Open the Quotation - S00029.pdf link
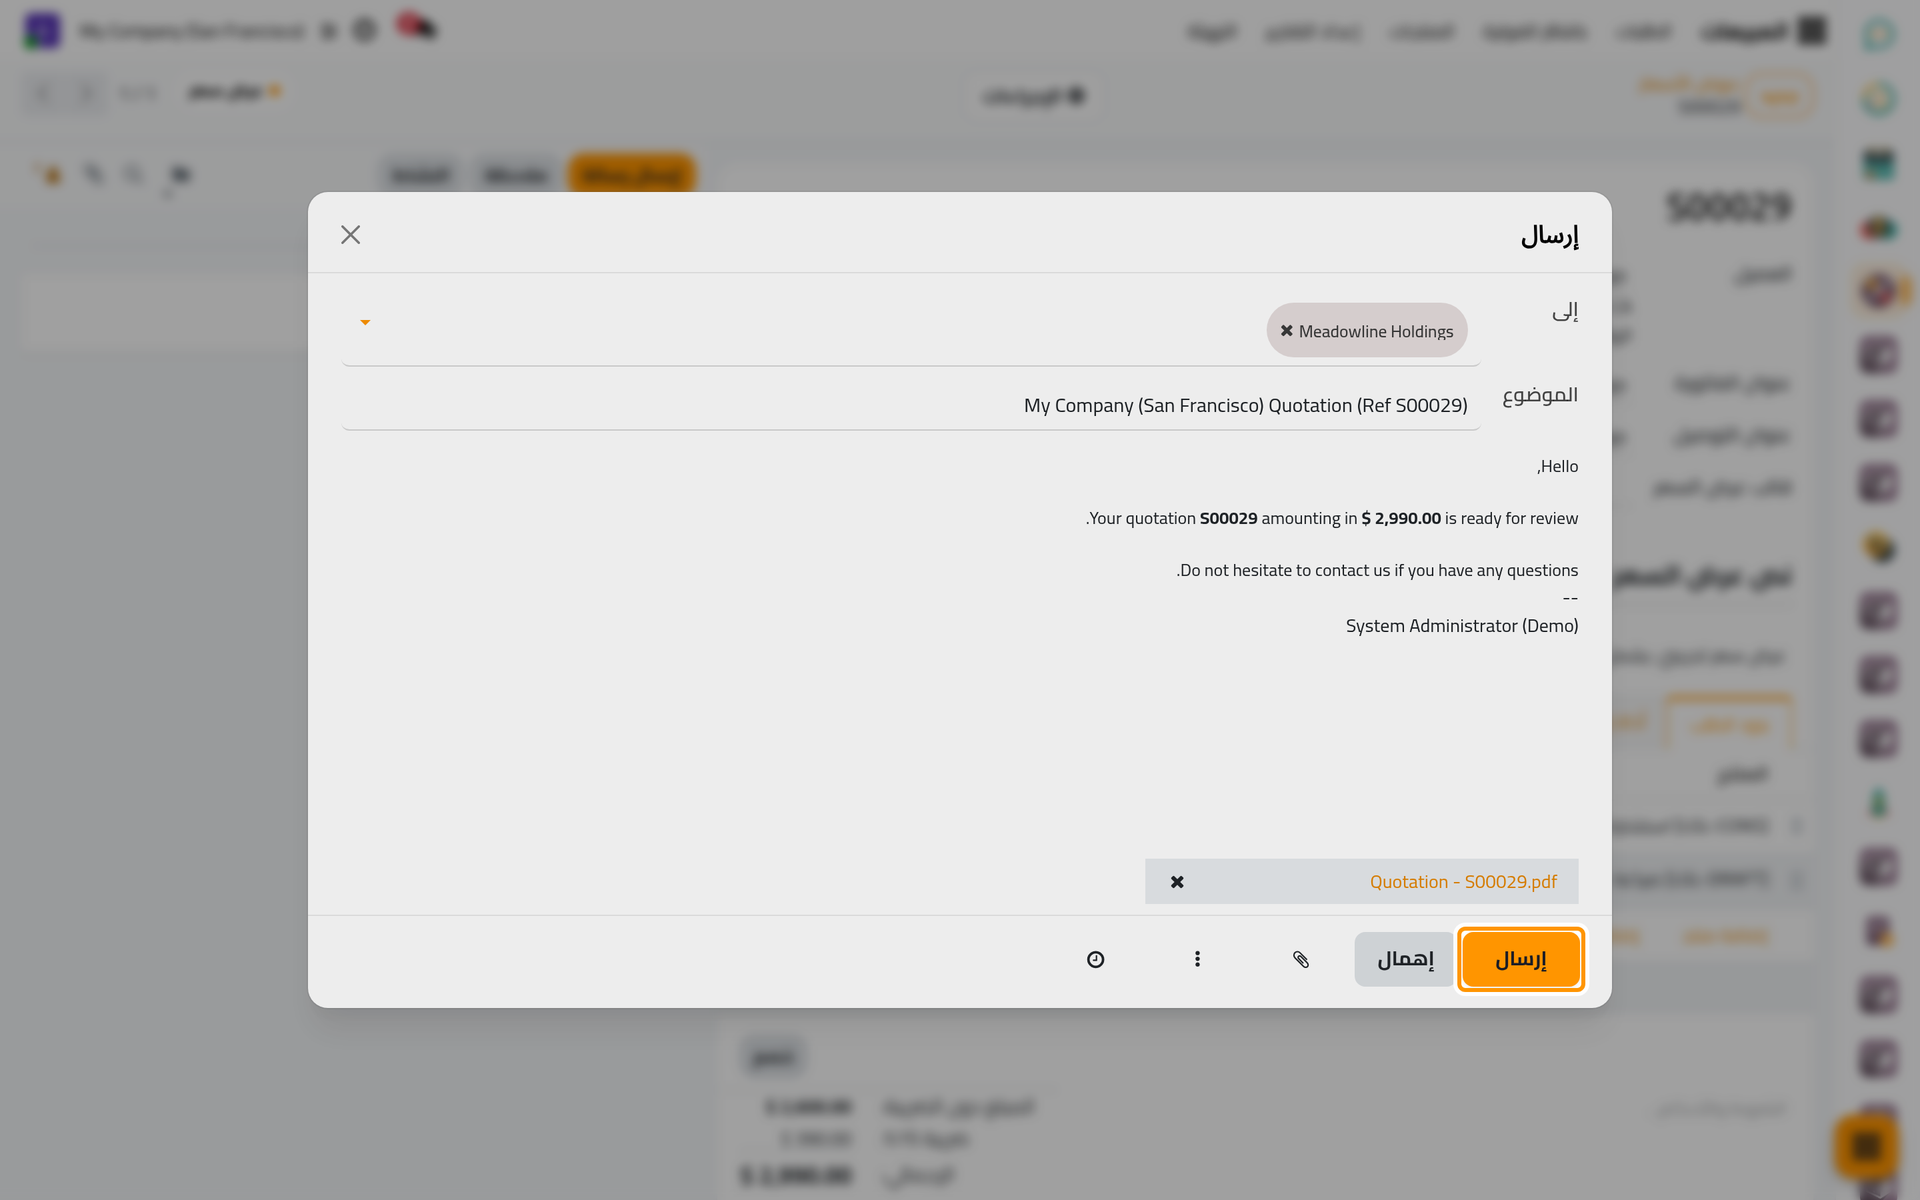Screen dimensions: 1920x1200 click(1463, 881)
